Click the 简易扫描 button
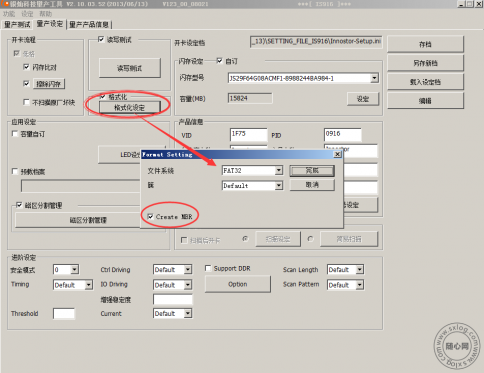This screenshot has height=373, width=484. point(349,239)
